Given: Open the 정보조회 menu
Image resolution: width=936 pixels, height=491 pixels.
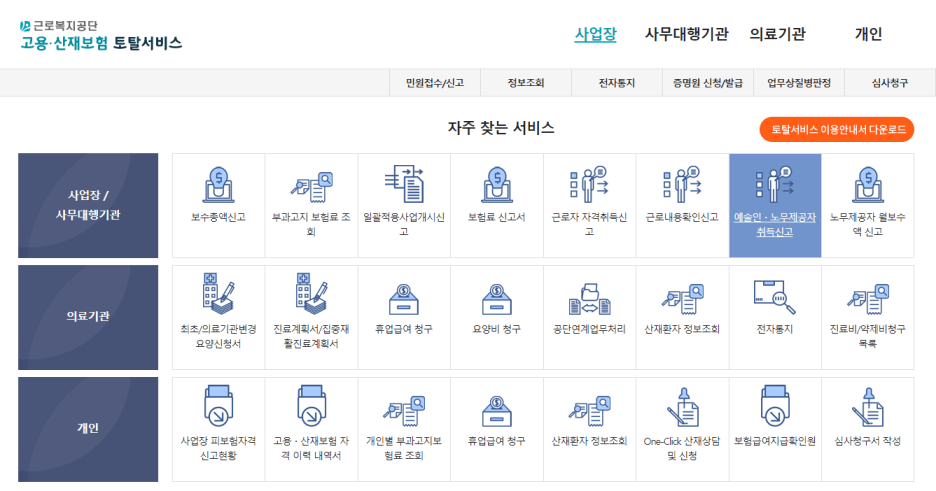Looking at the screenshot, I should (x=526, y=83).
